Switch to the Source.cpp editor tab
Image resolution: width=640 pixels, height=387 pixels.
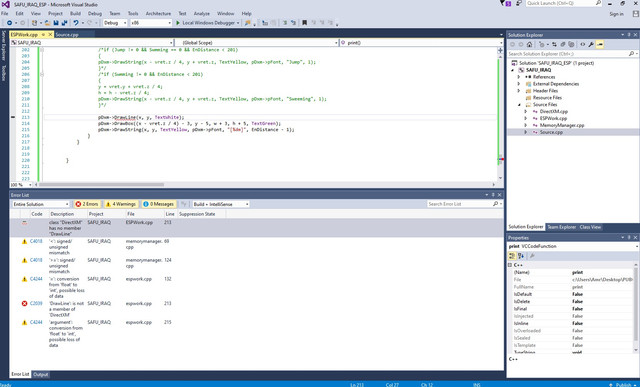67,35
